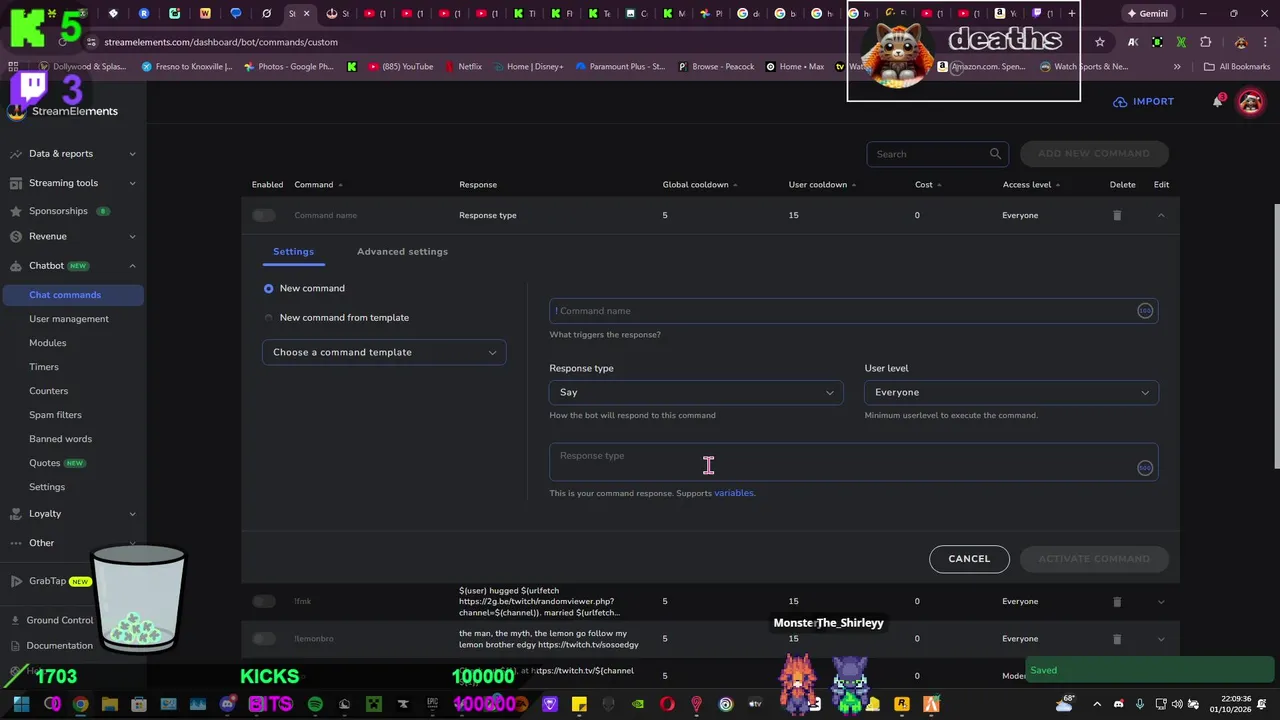
Task: Collapse the Chatbot menu
Action: pos(132,266)
